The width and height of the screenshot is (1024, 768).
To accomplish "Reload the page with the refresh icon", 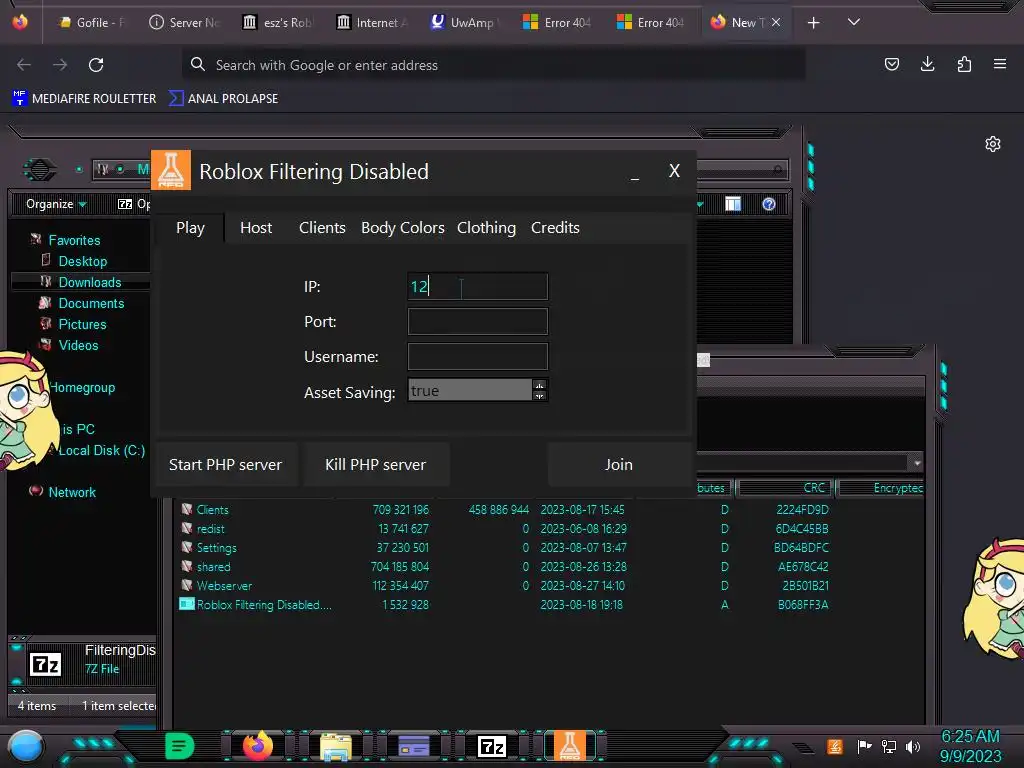I will [x=96, y=65].
